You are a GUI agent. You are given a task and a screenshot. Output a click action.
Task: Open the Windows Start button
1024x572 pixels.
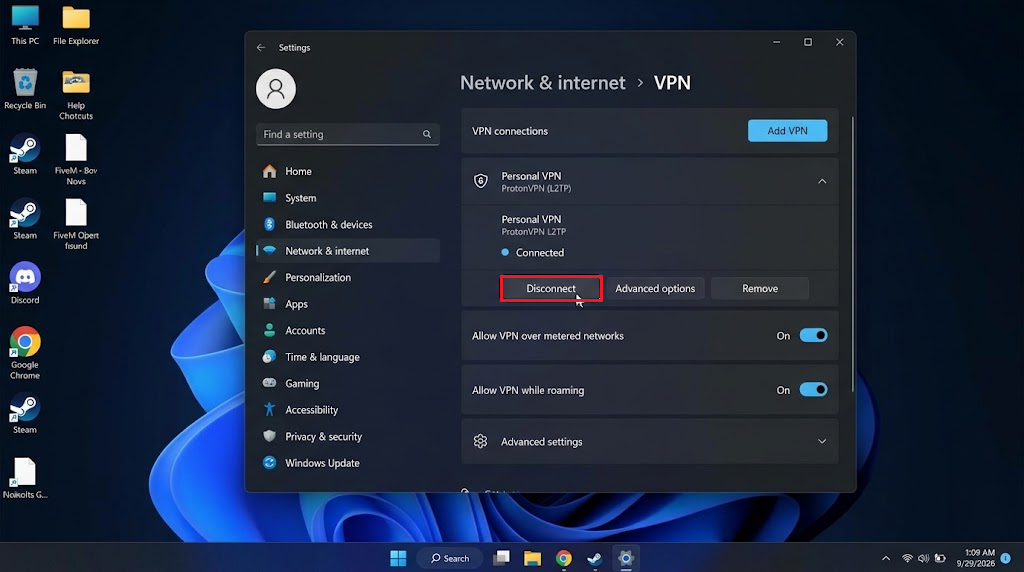coord(398,558)
